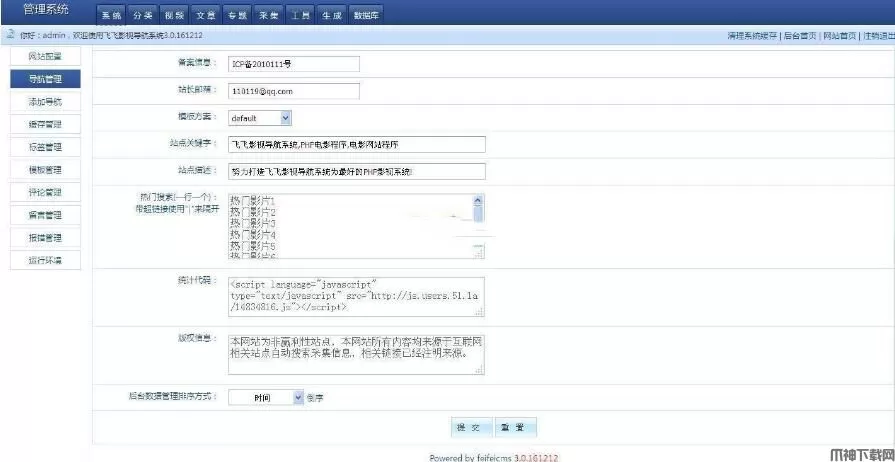Expand the 模板方案 default dropdown
Image resolution: width=895 pixels, height=462 pixels.
click(x=260, y=118)
